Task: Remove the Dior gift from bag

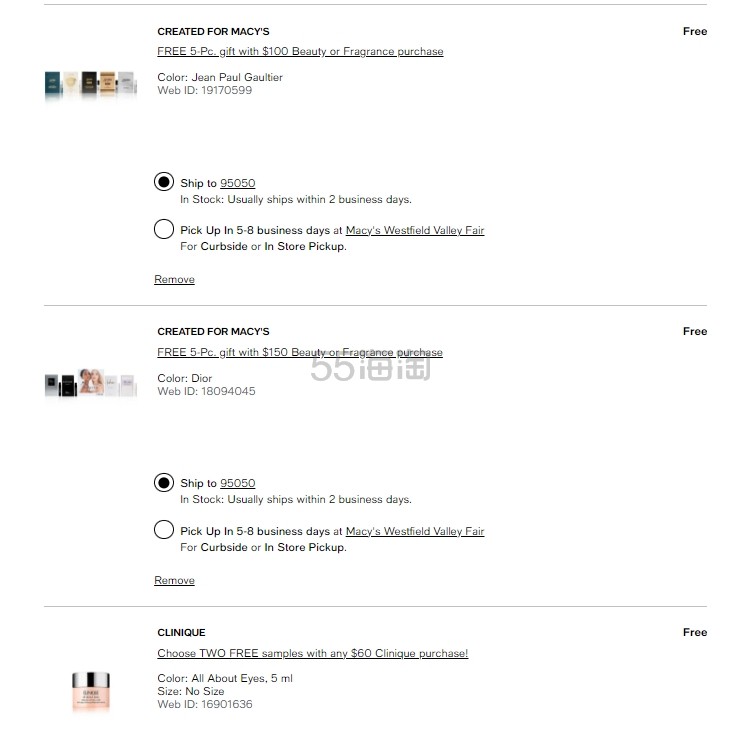Action: pos(174,580)
